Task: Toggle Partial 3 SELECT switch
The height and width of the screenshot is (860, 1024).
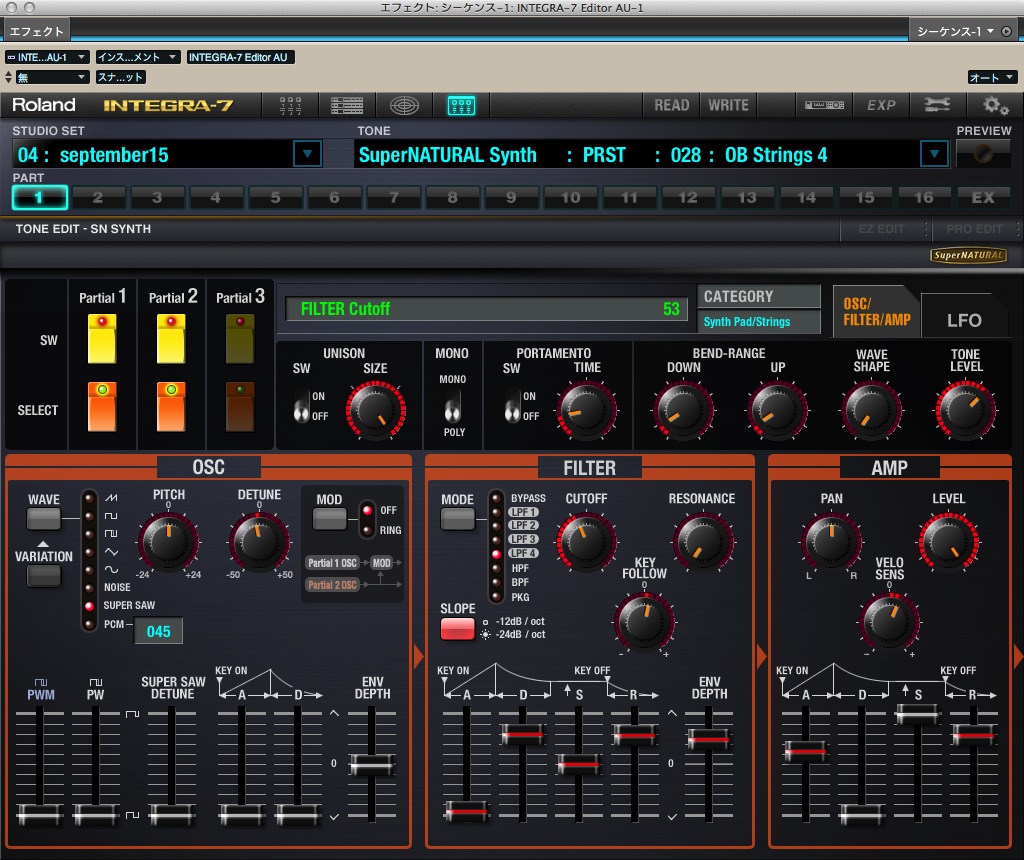Action: (240, 407)
